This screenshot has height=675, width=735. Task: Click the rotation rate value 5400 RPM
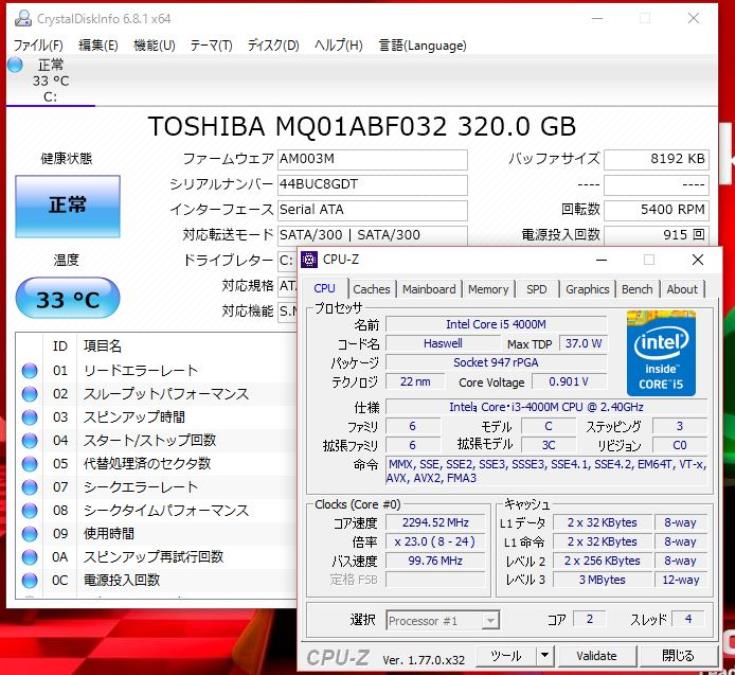point(656,210)
